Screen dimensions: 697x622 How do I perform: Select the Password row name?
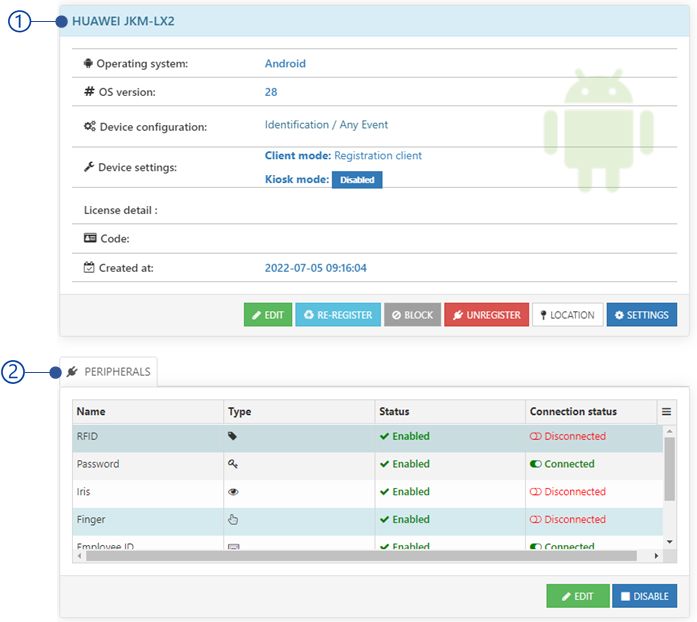pyautogui.click(x=98, y=464)
